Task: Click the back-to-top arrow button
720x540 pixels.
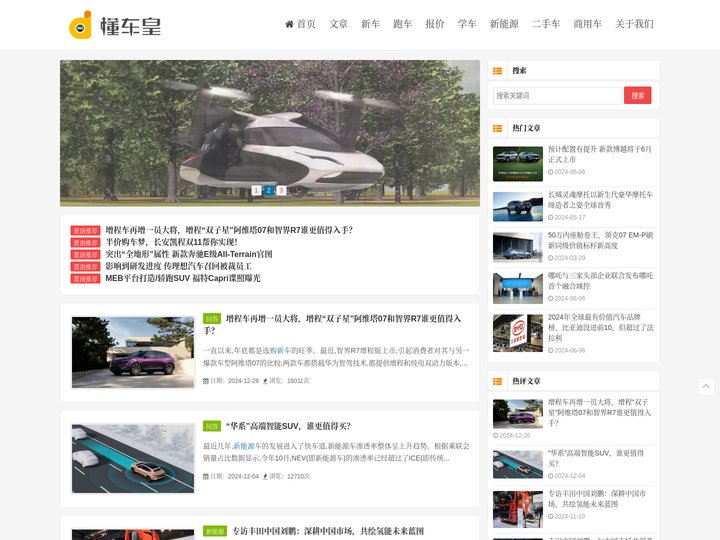Action: (x=706, y=387)
